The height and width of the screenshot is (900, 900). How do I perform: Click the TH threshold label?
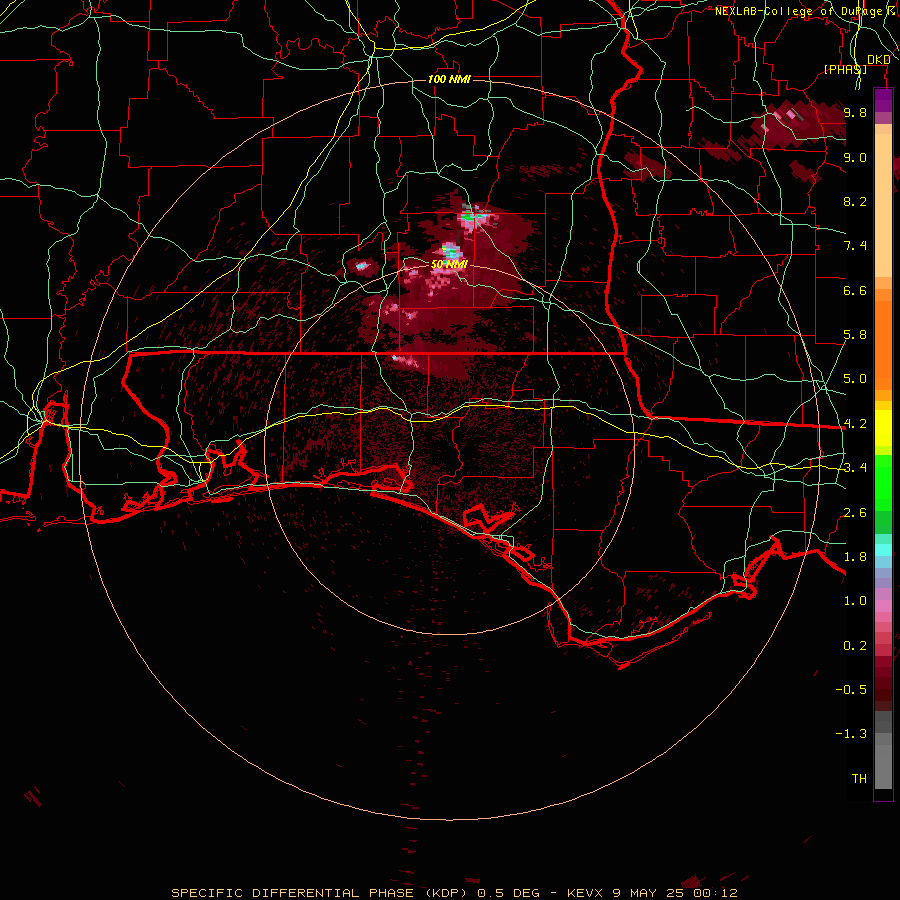click(859, 779)
